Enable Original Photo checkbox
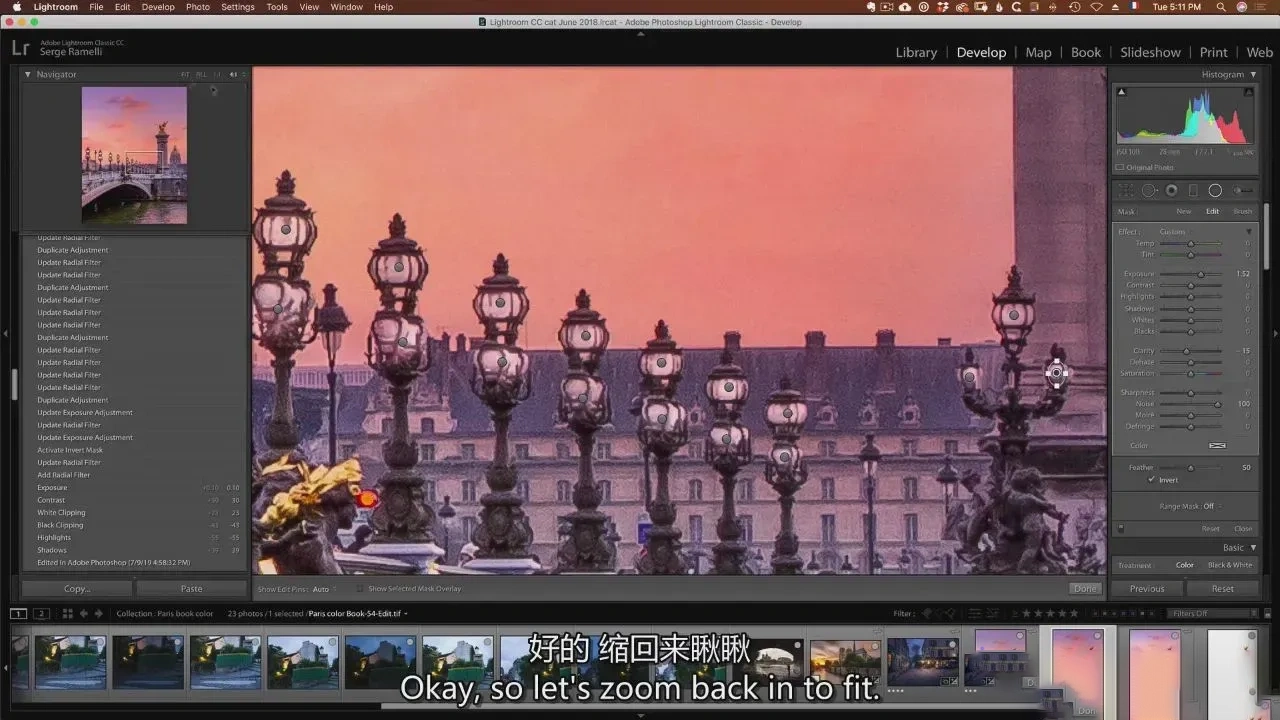This screenshot has width=1280, height=720. point(1119,167)
